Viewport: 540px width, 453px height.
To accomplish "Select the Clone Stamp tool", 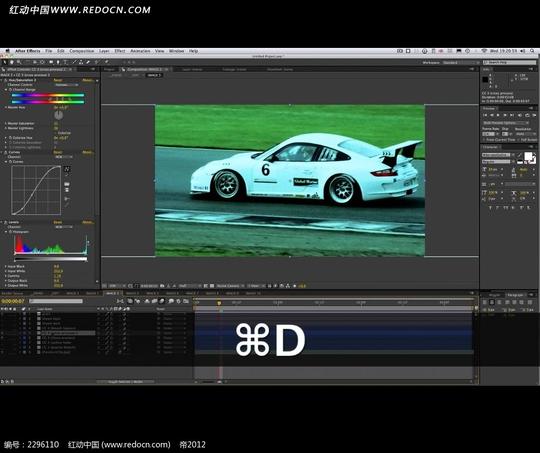I will (x=81, y=62).
